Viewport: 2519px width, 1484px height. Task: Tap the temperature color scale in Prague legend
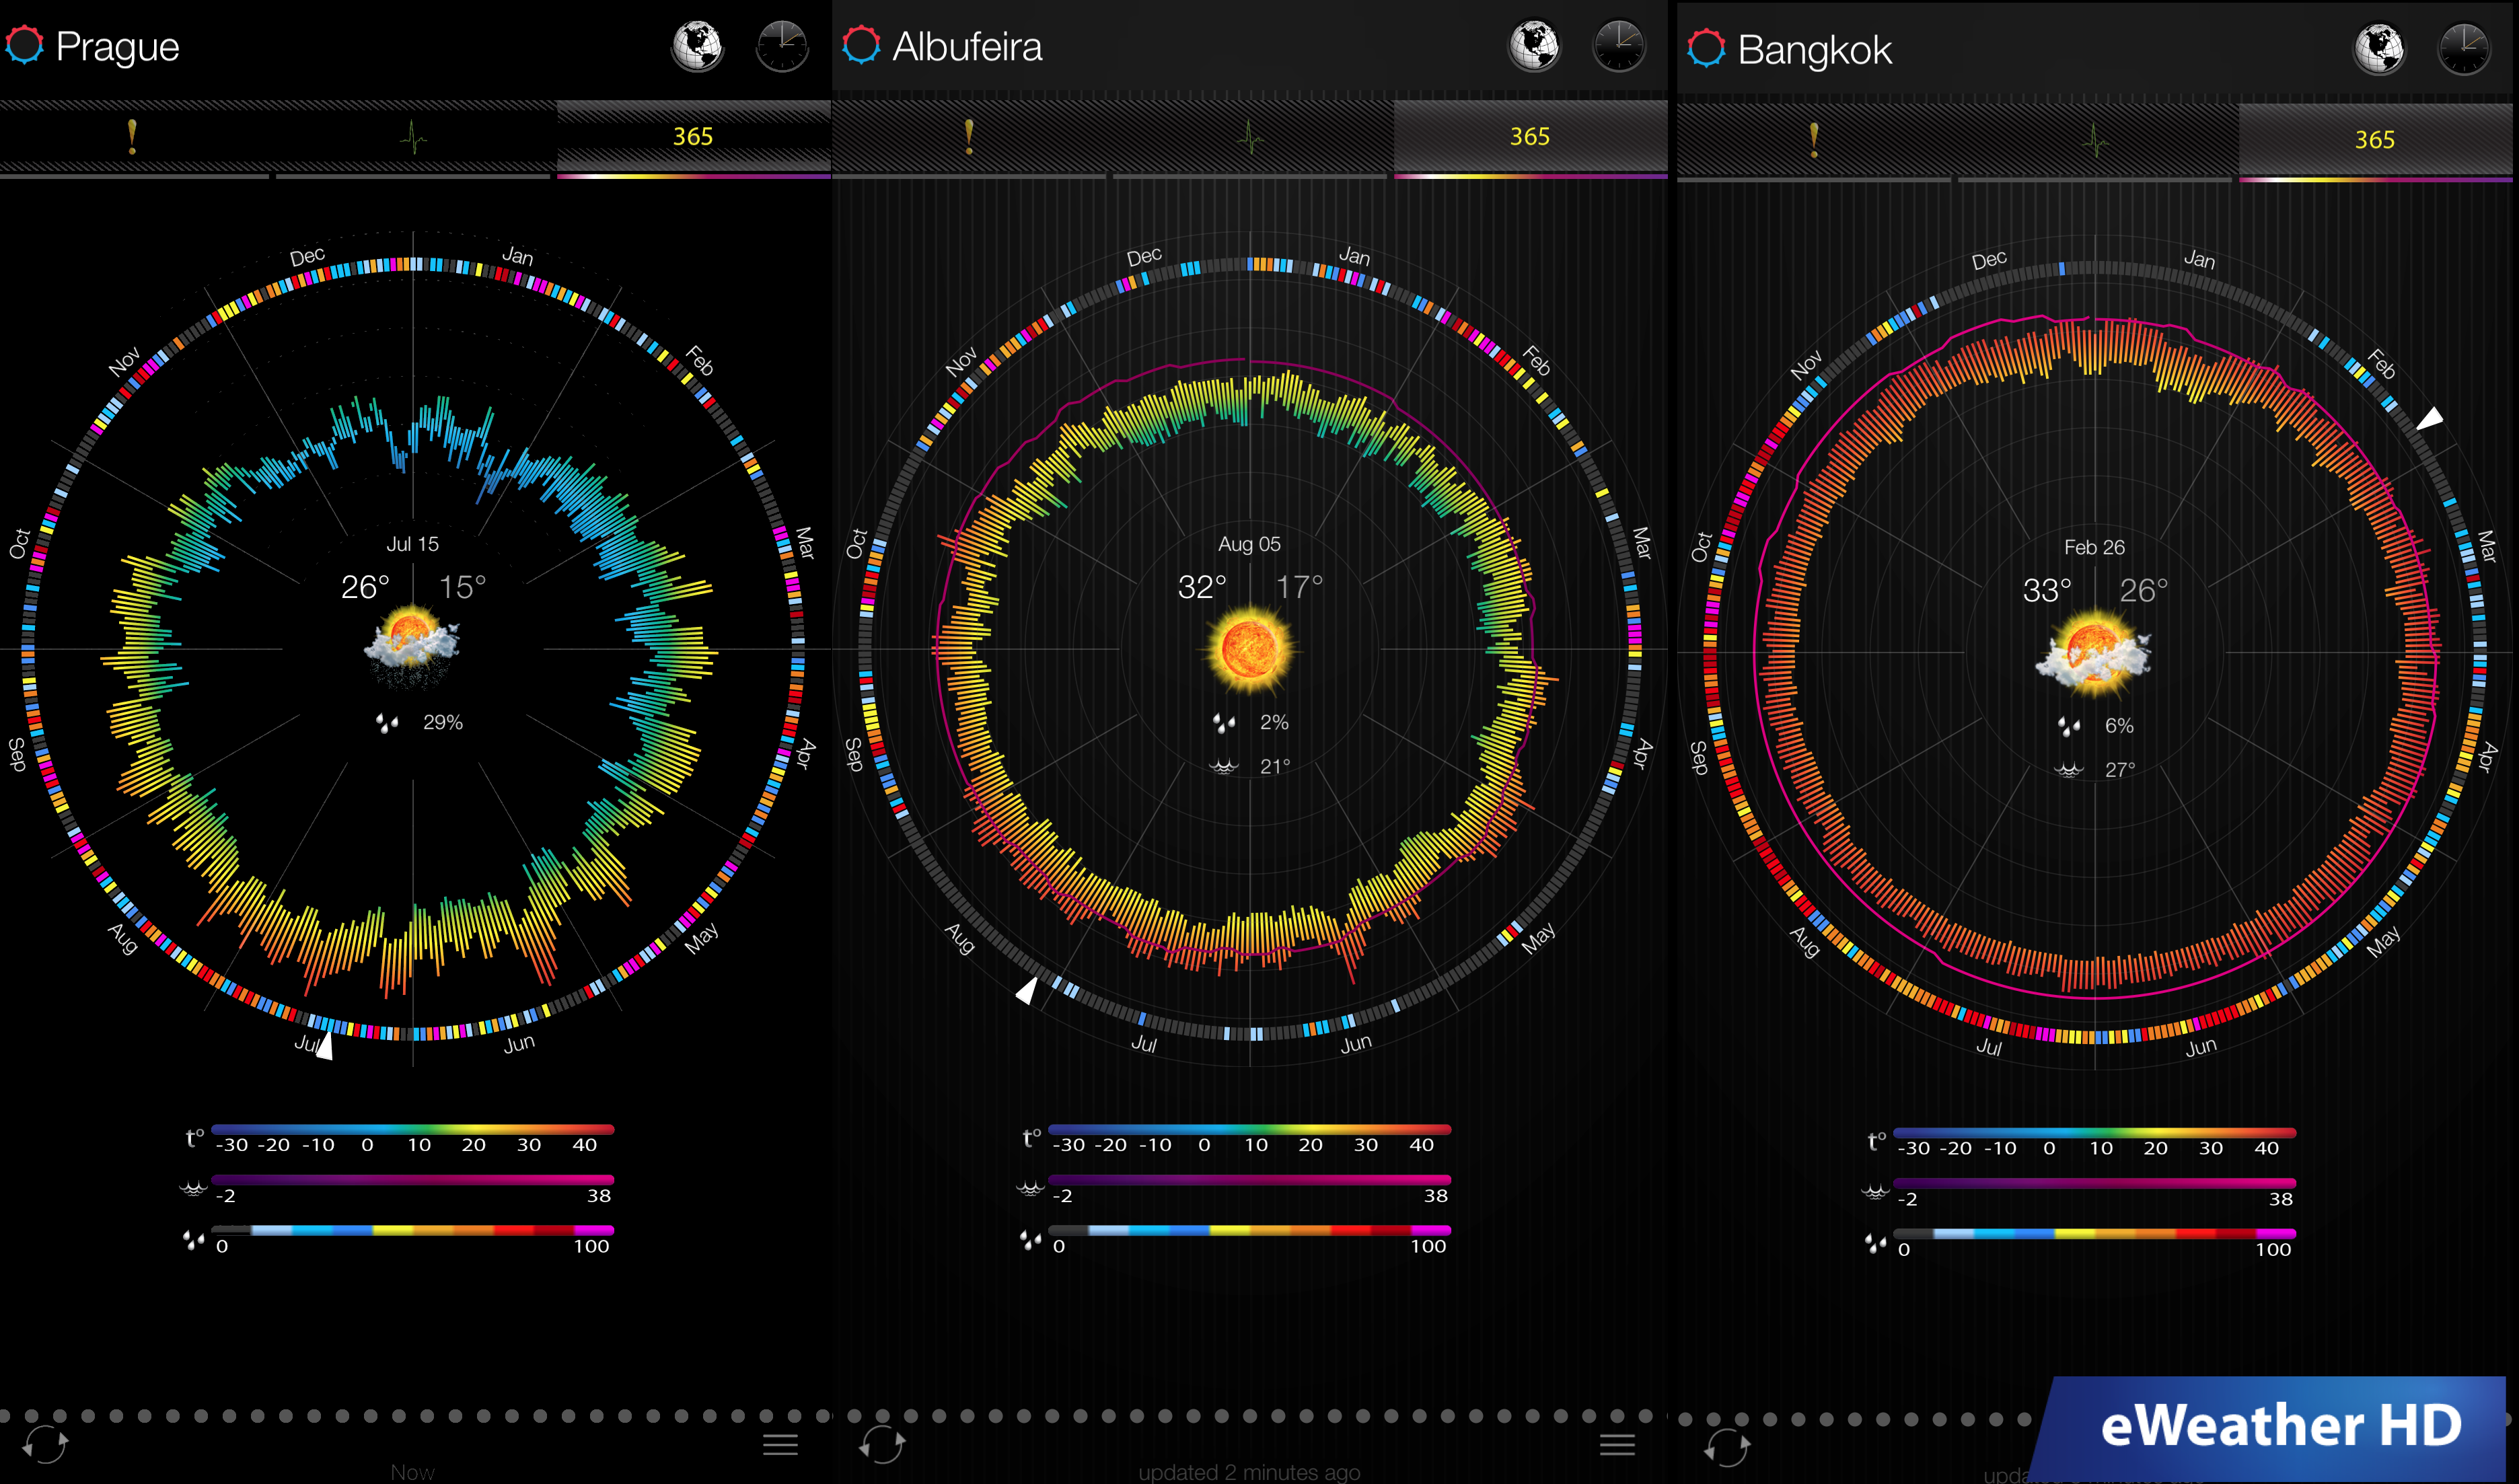[412, 1130]
